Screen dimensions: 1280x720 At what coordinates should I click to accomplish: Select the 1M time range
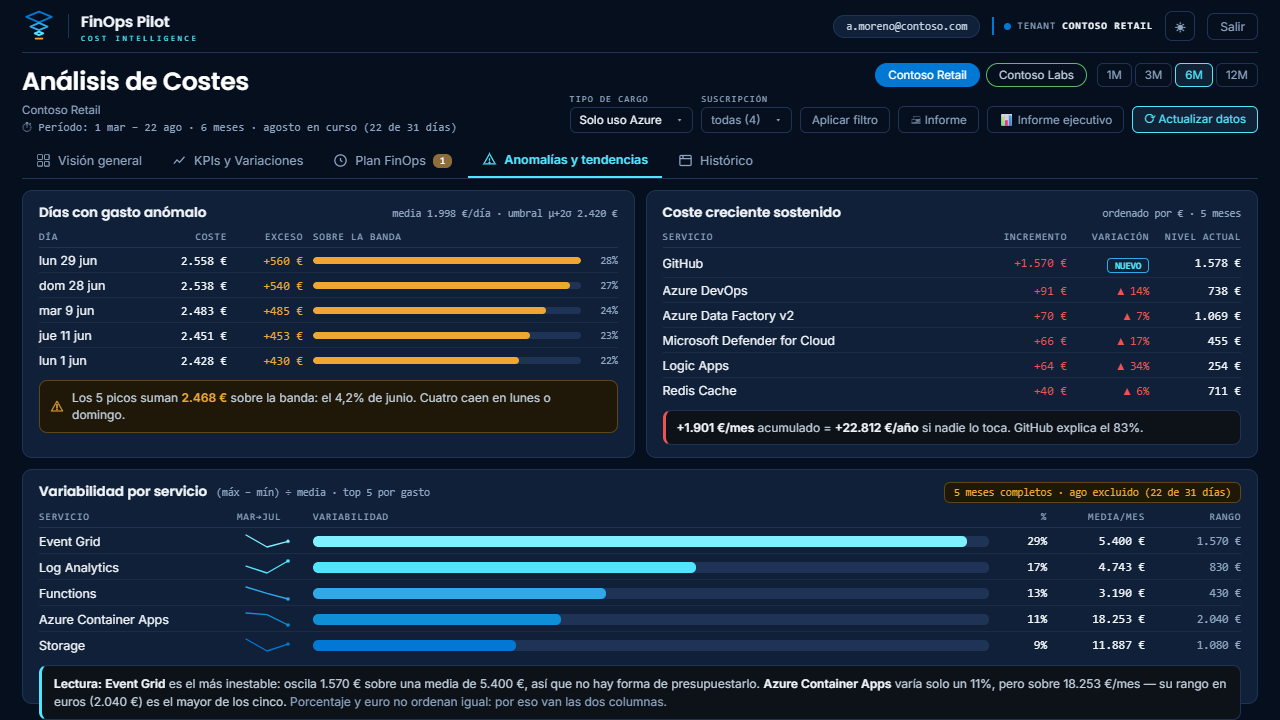pyautogui.click(x=1114, y=75)
